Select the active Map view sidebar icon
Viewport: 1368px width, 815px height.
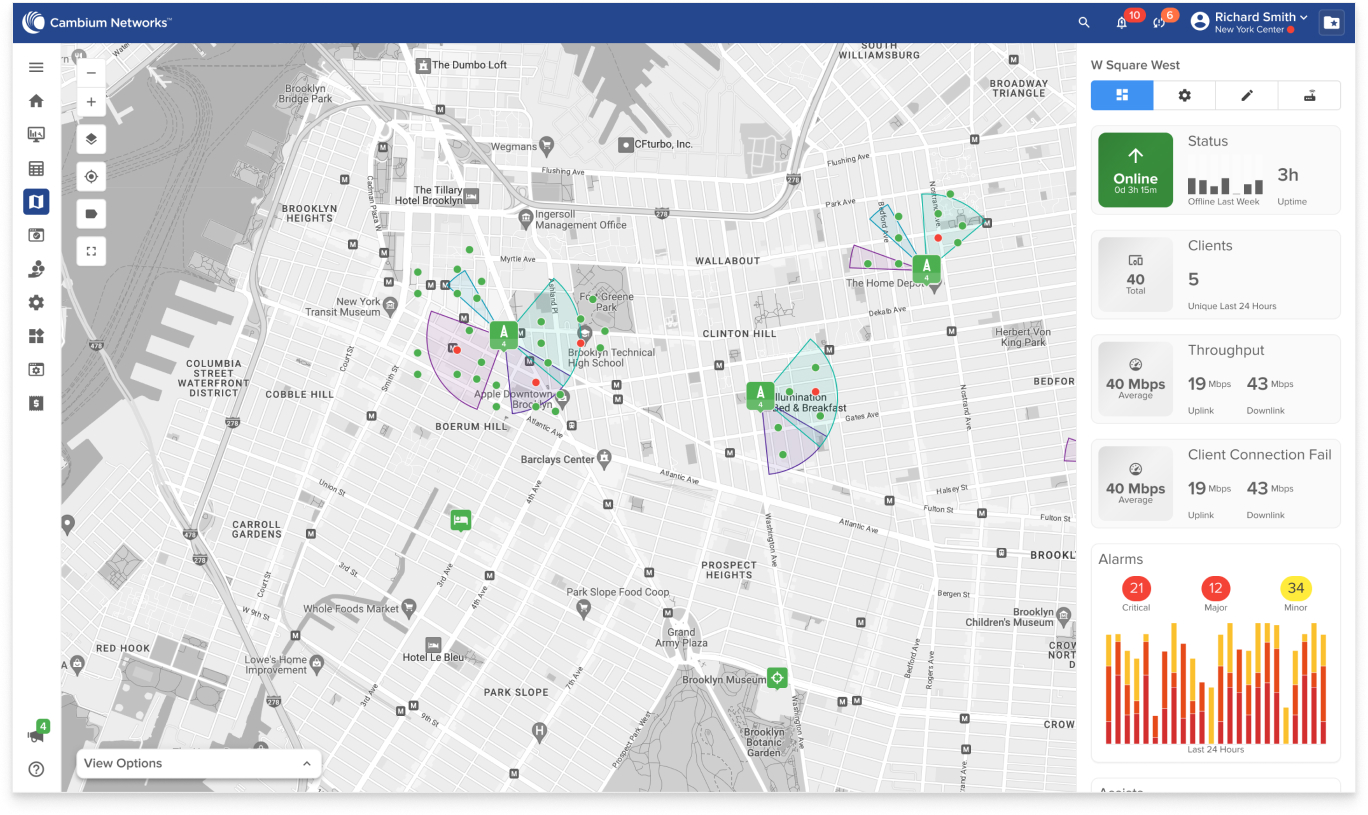[x=36, y=202]
